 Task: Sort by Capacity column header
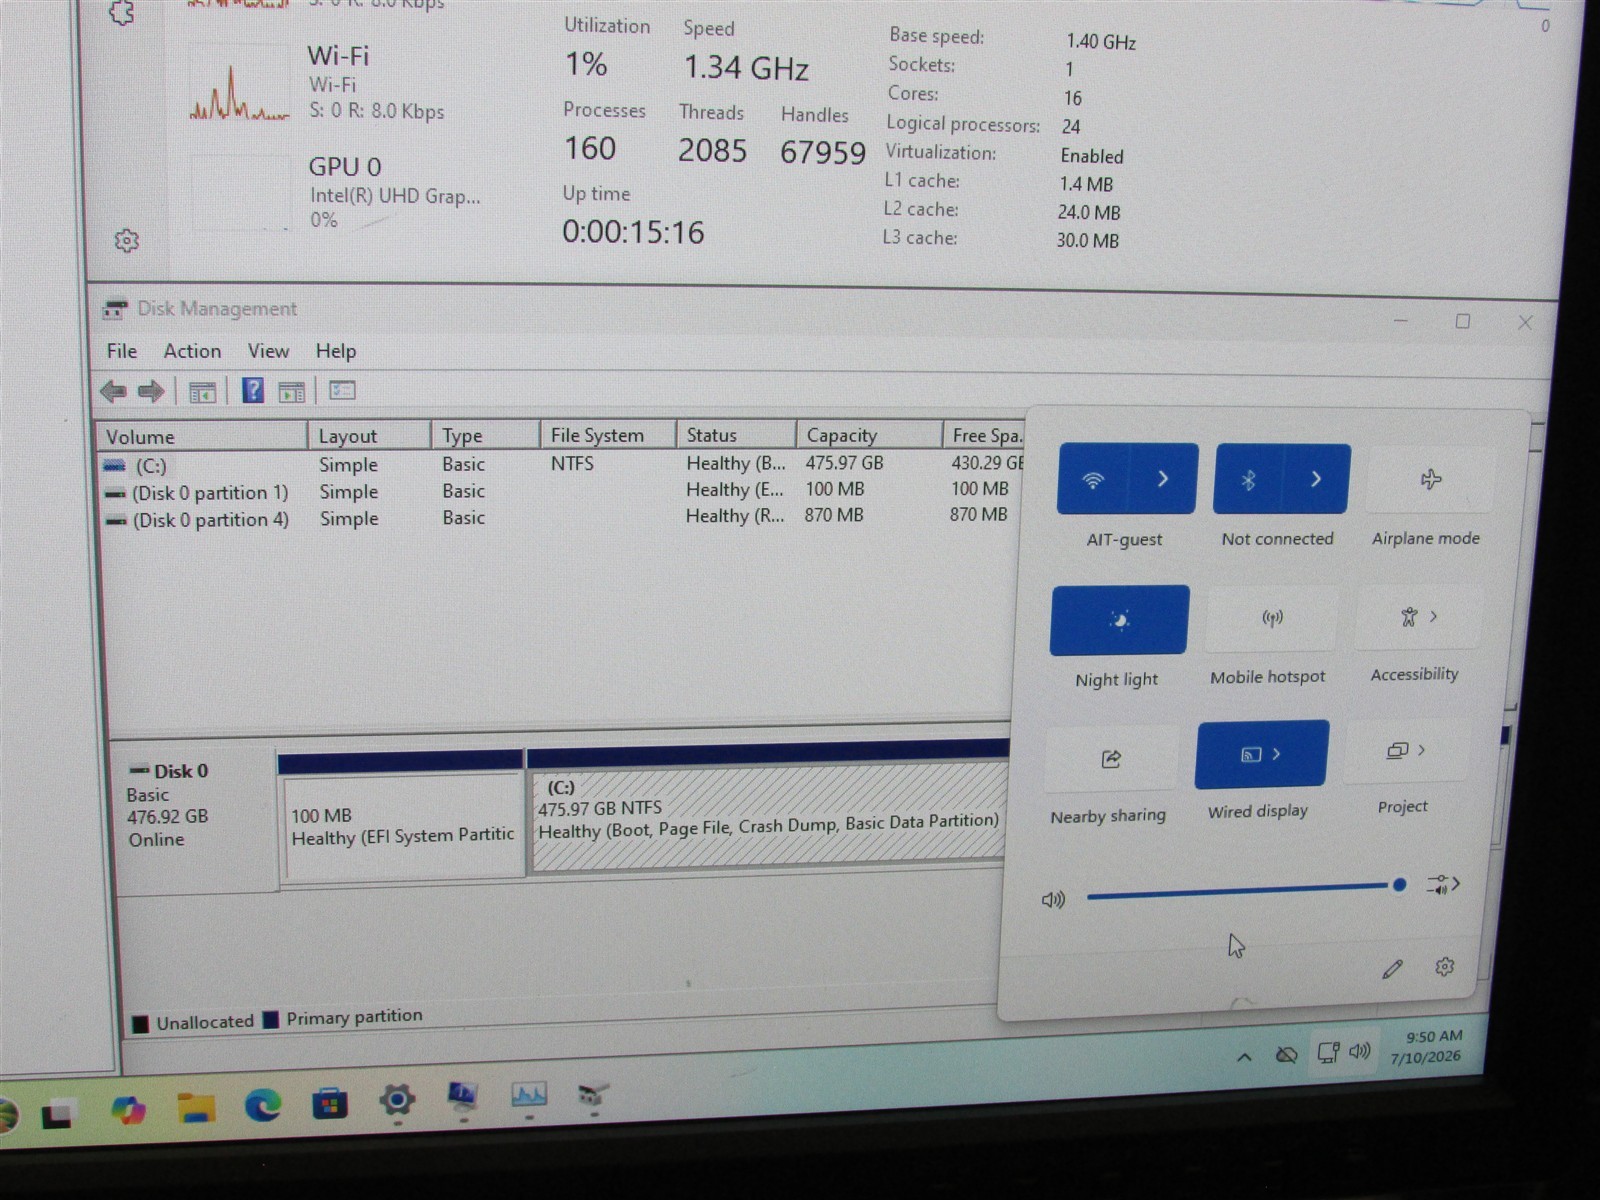[x=869, y=435]
